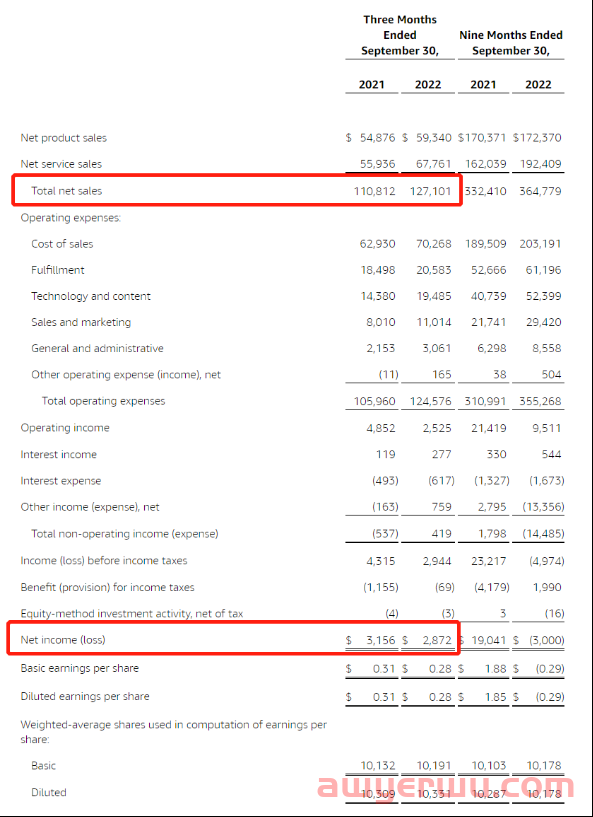Click the 'Net income (loss)' label
This screenshot has width=593, height=817.
[x=63, y=640]
